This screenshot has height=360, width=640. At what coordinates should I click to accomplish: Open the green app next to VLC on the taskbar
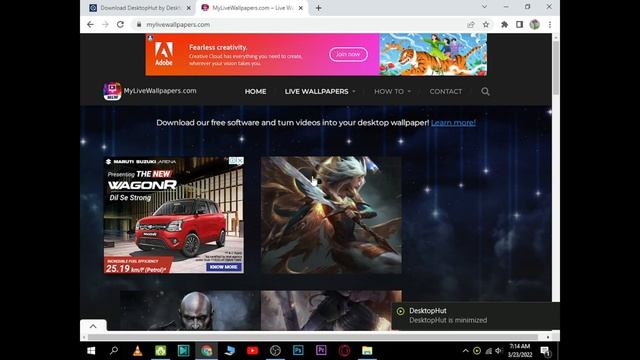pos(160,351)
